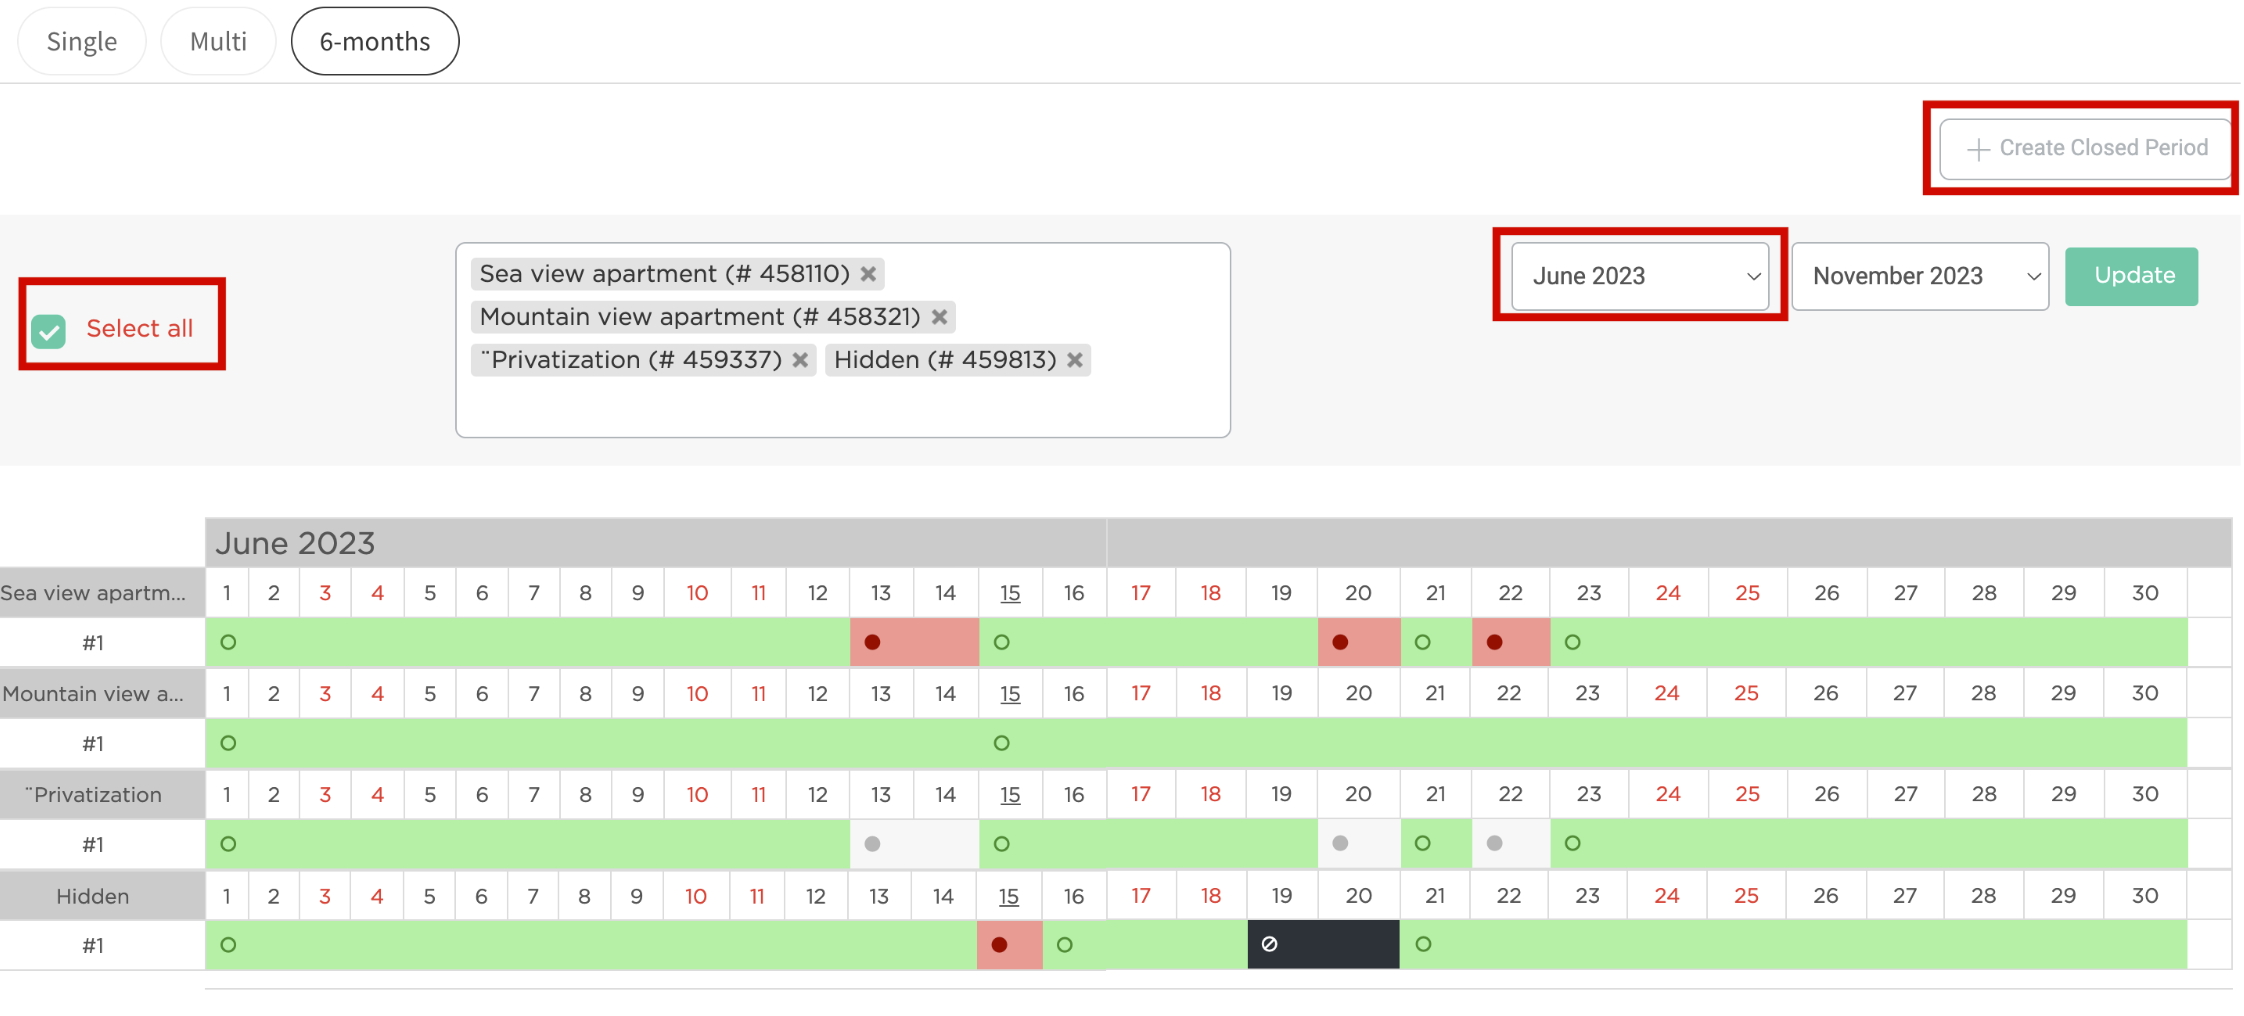This screenshot has height=1016, width=2244.
Task: Remove Privatization tag
Action: click(x=800, y=360)
